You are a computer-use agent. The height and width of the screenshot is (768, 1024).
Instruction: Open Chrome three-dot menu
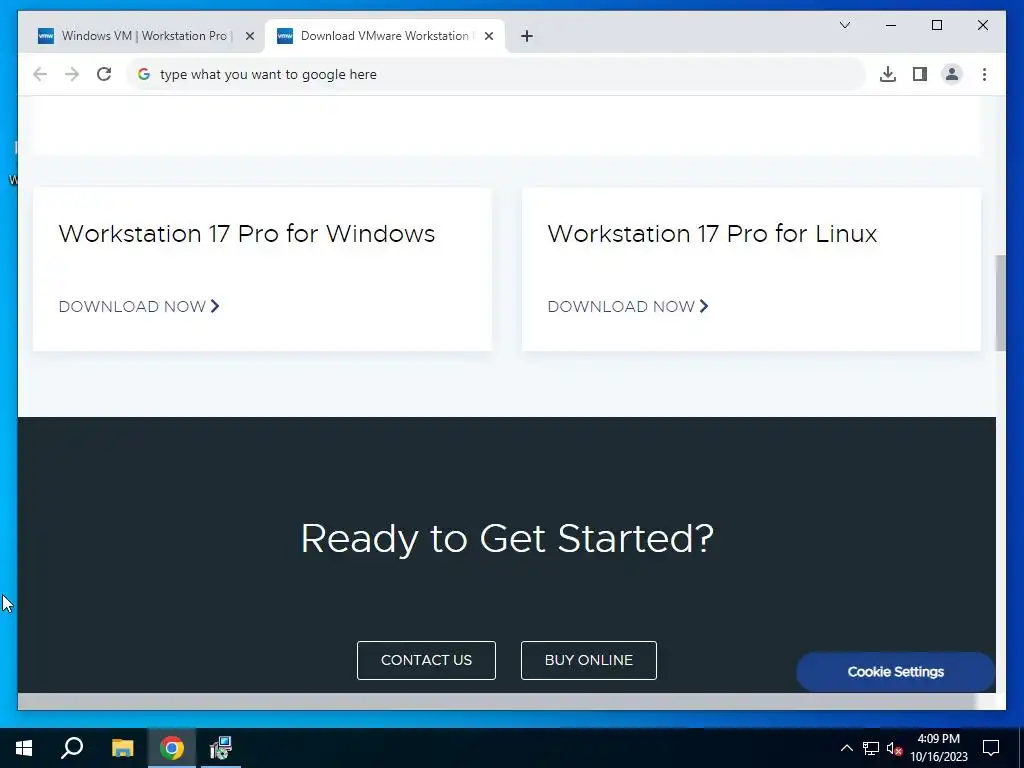(984, 74)
